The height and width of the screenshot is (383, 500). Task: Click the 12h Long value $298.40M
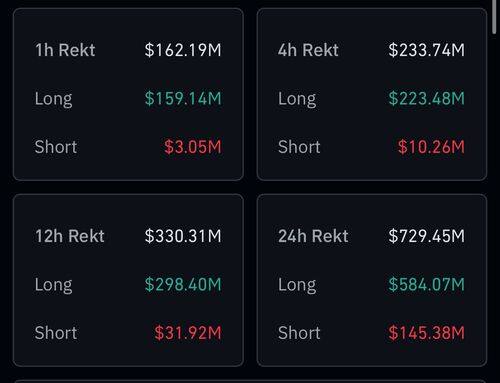coord(183,285)
